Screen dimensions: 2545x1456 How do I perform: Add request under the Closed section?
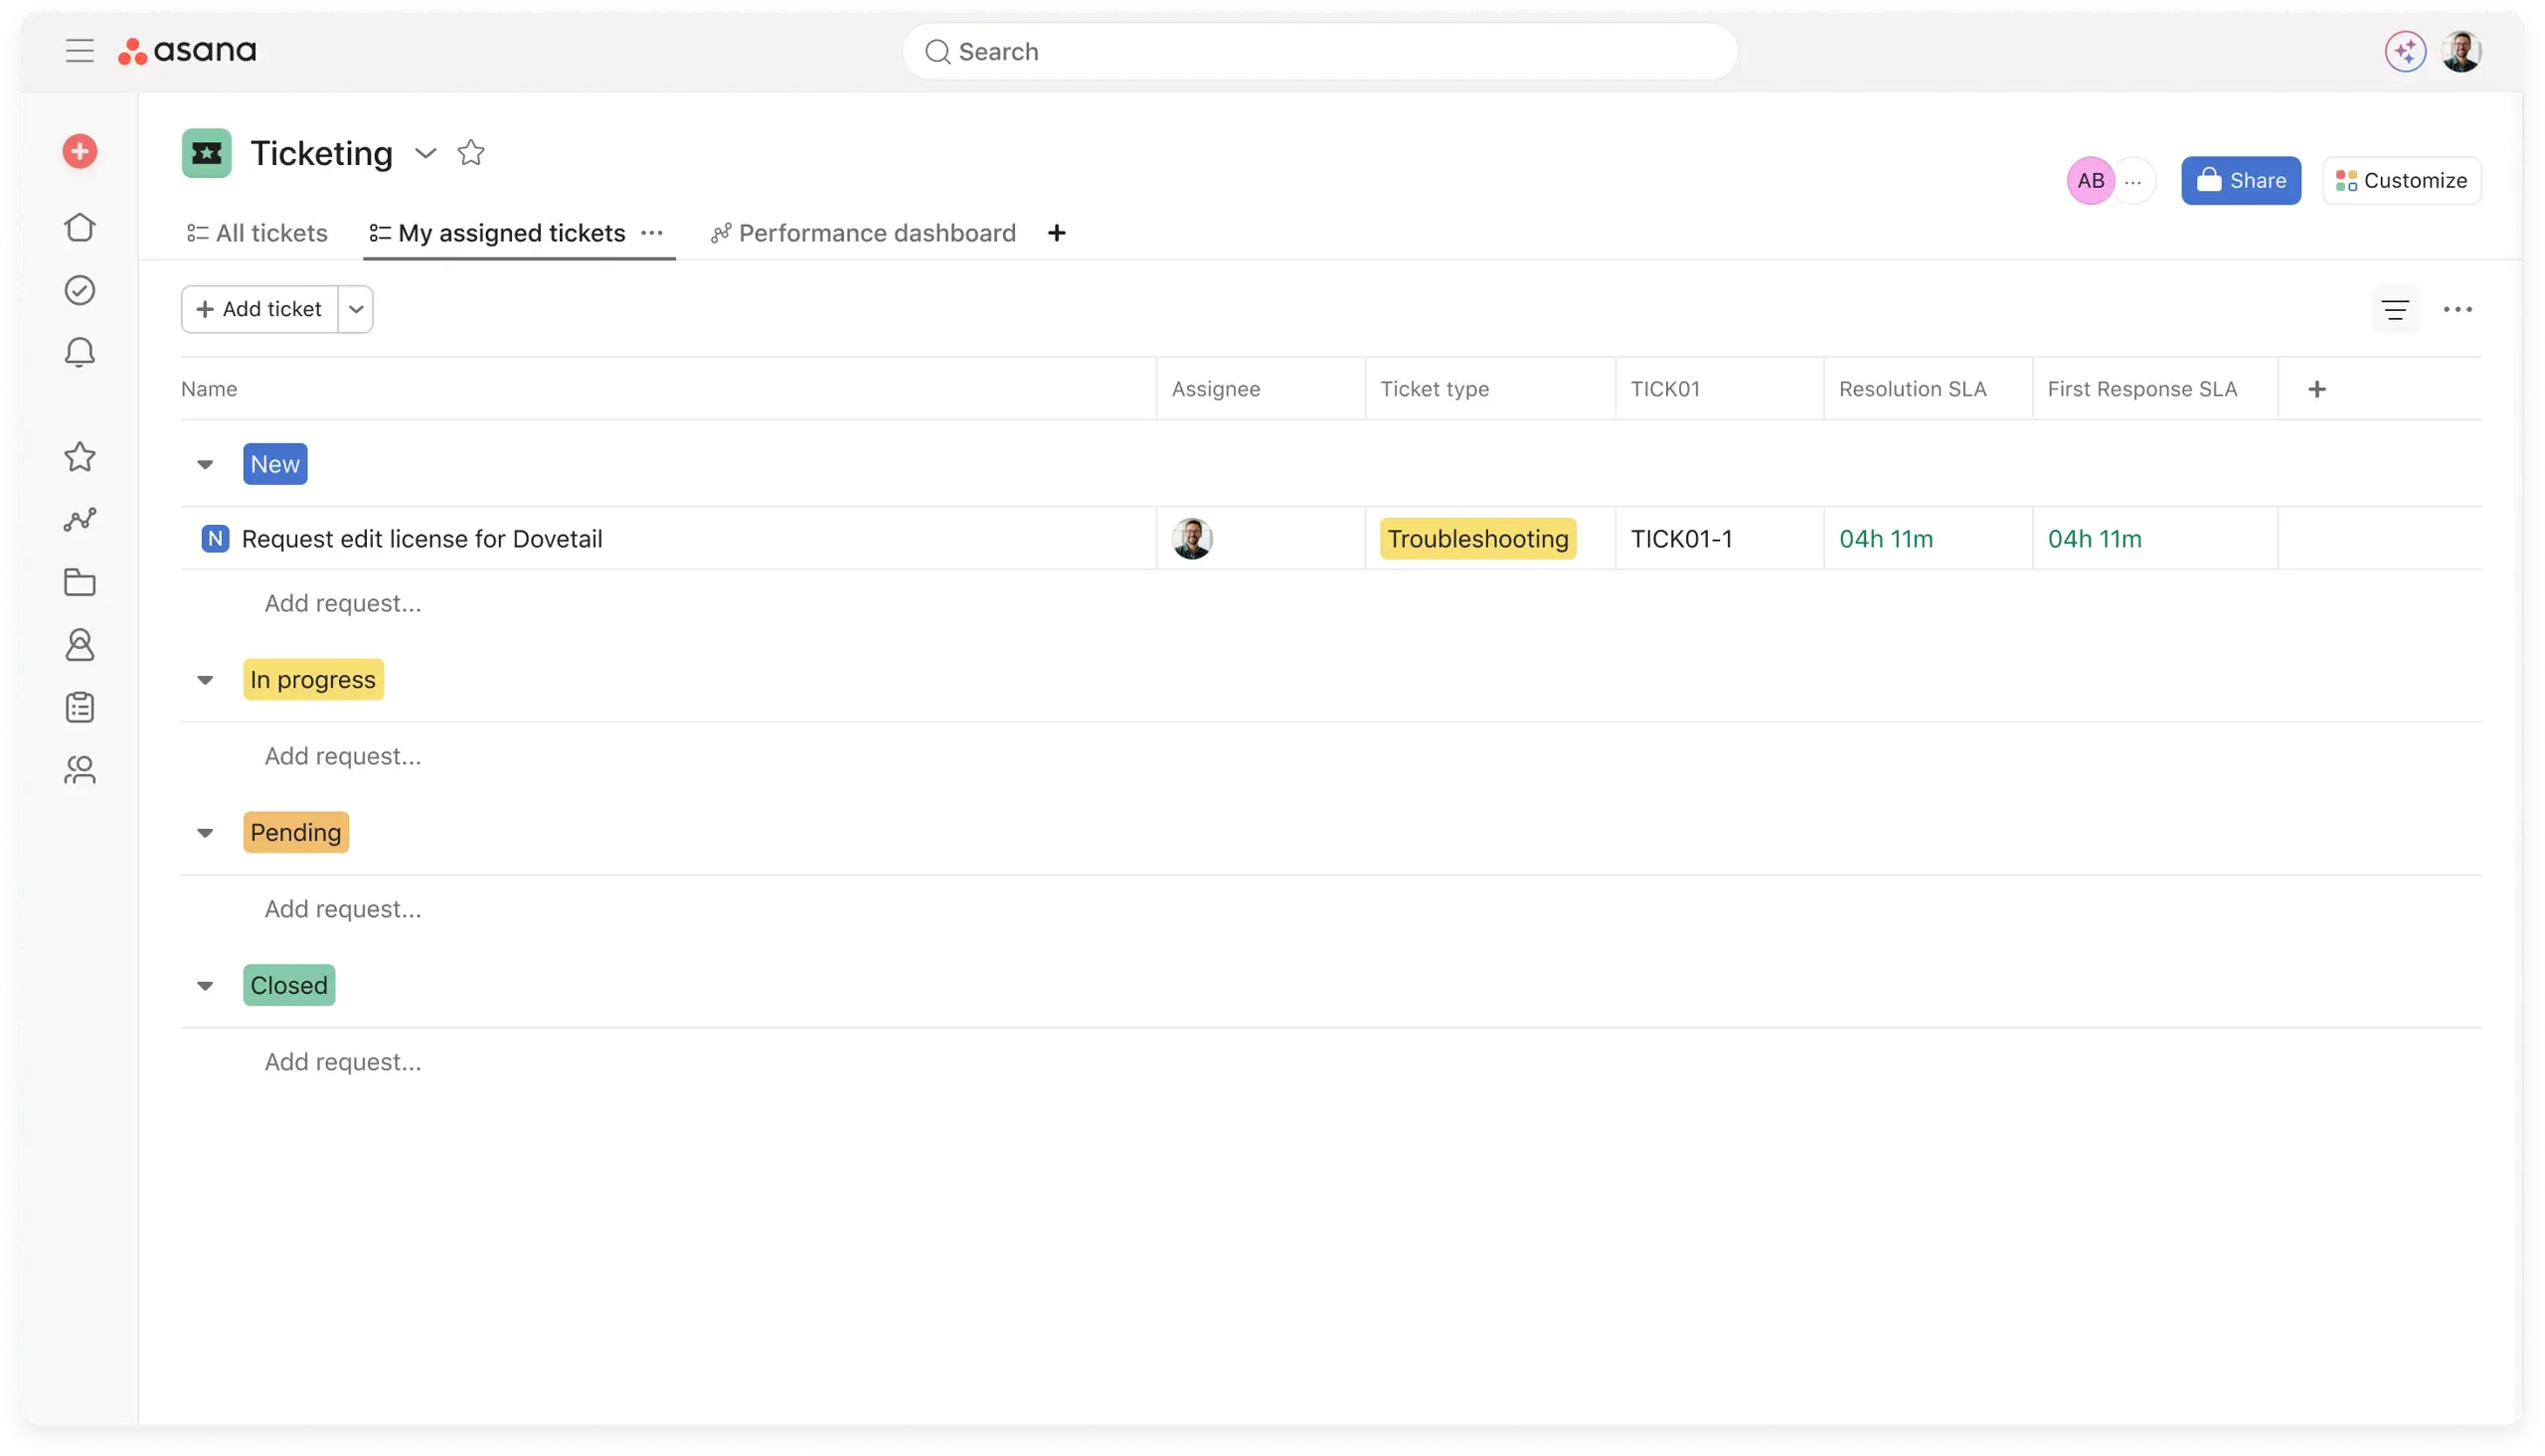342,1062
